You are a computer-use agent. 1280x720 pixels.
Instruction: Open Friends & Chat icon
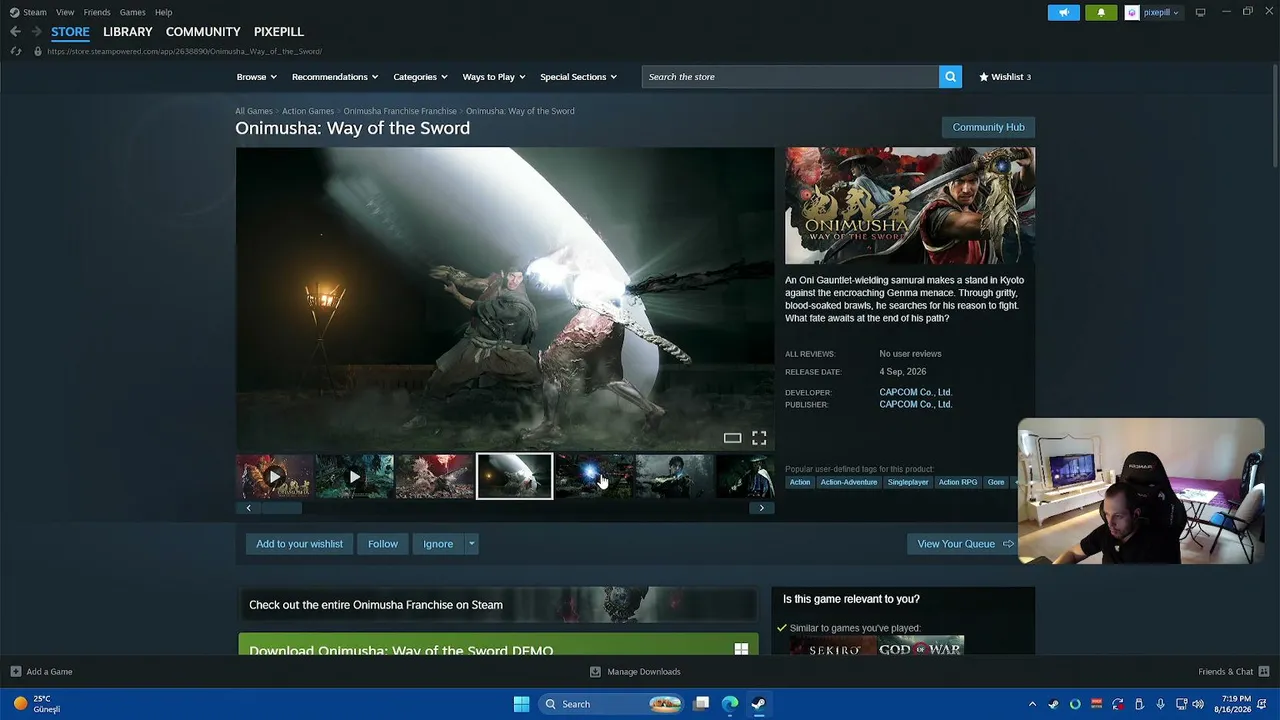point(1264,672)
